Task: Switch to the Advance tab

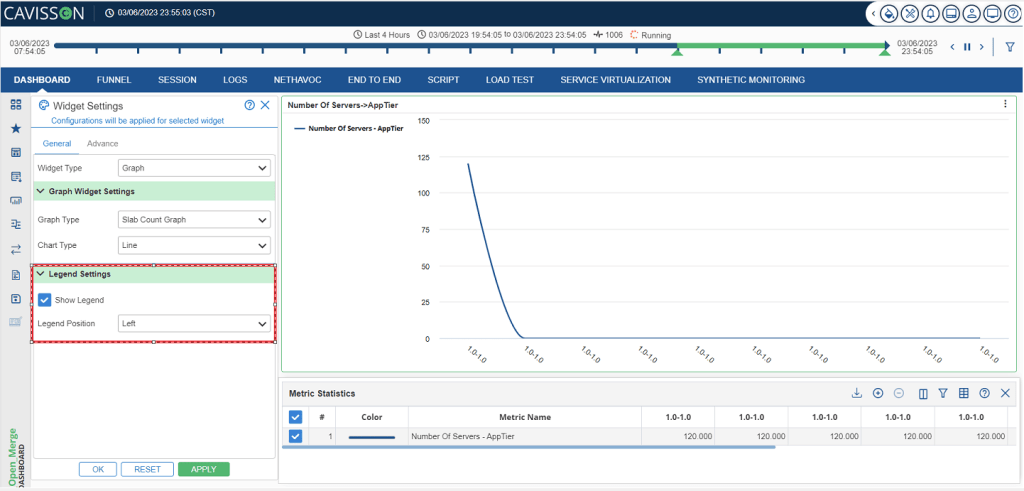Action: click(103, 144)
